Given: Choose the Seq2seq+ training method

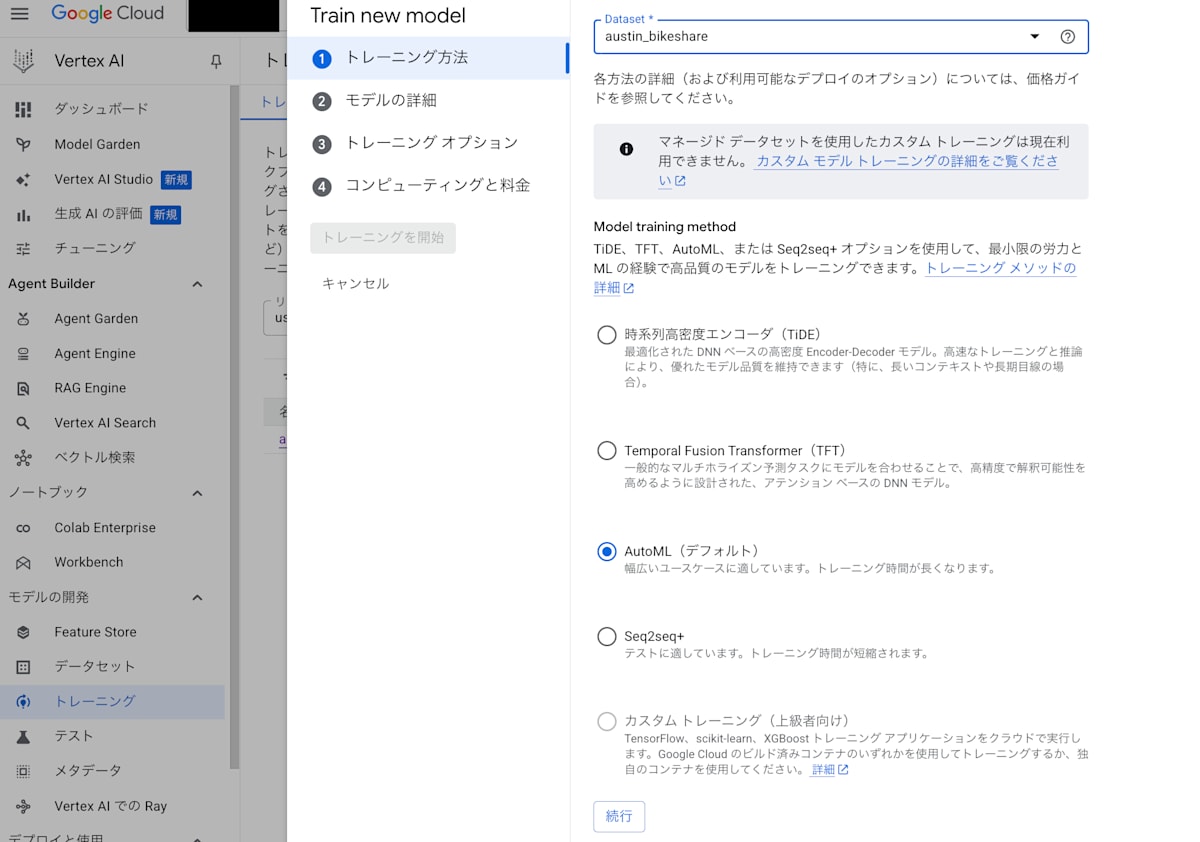Looking at the screenshot, I should point(607,636).
